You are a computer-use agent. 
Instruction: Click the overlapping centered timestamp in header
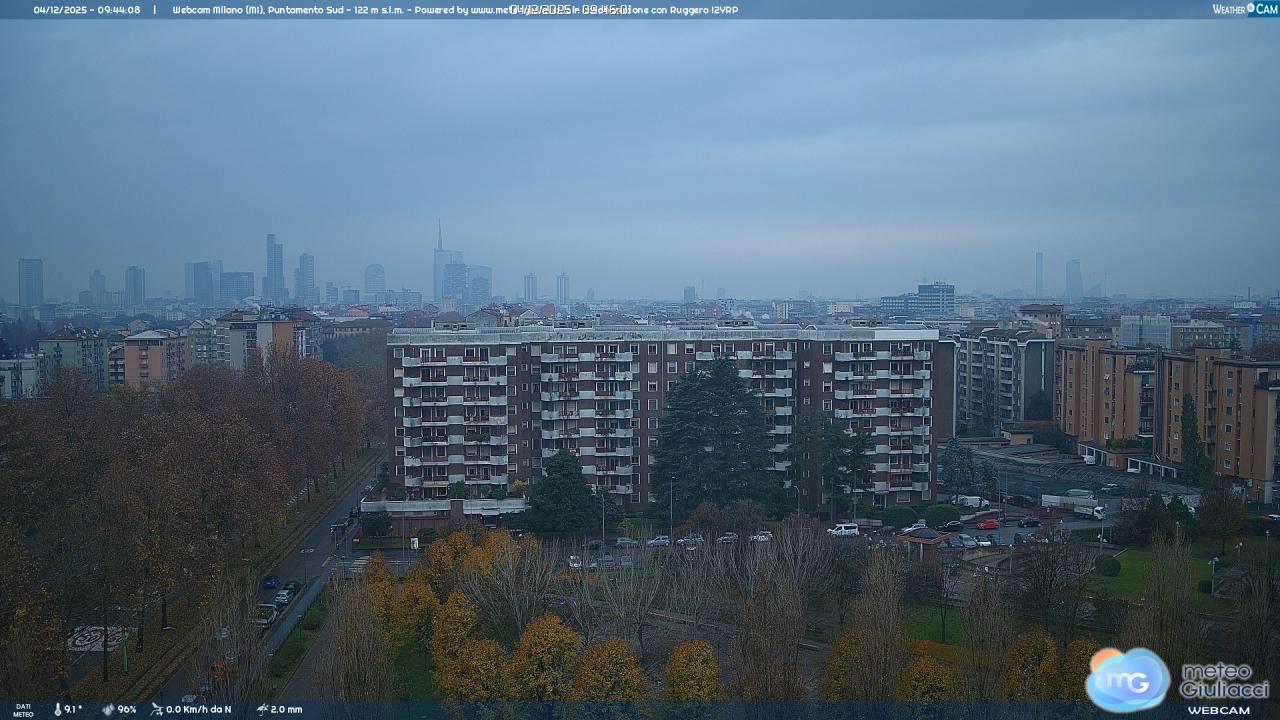570,10
